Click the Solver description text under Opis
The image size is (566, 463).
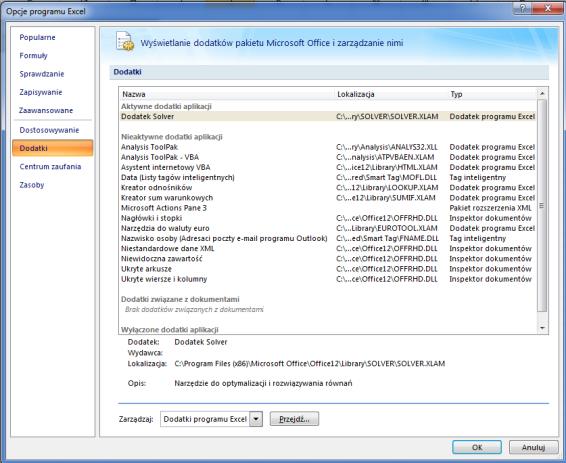(x=263, y=383)
